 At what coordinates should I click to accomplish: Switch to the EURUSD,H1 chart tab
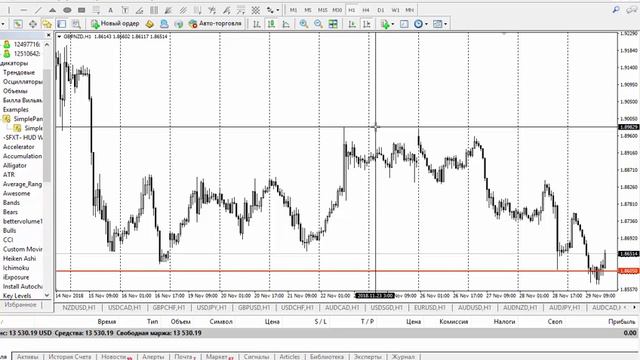click(x=429, y=307)
